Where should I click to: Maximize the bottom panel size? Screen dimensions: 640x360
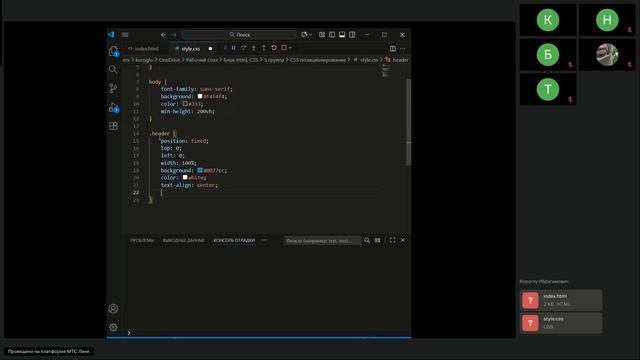(392, 240)
